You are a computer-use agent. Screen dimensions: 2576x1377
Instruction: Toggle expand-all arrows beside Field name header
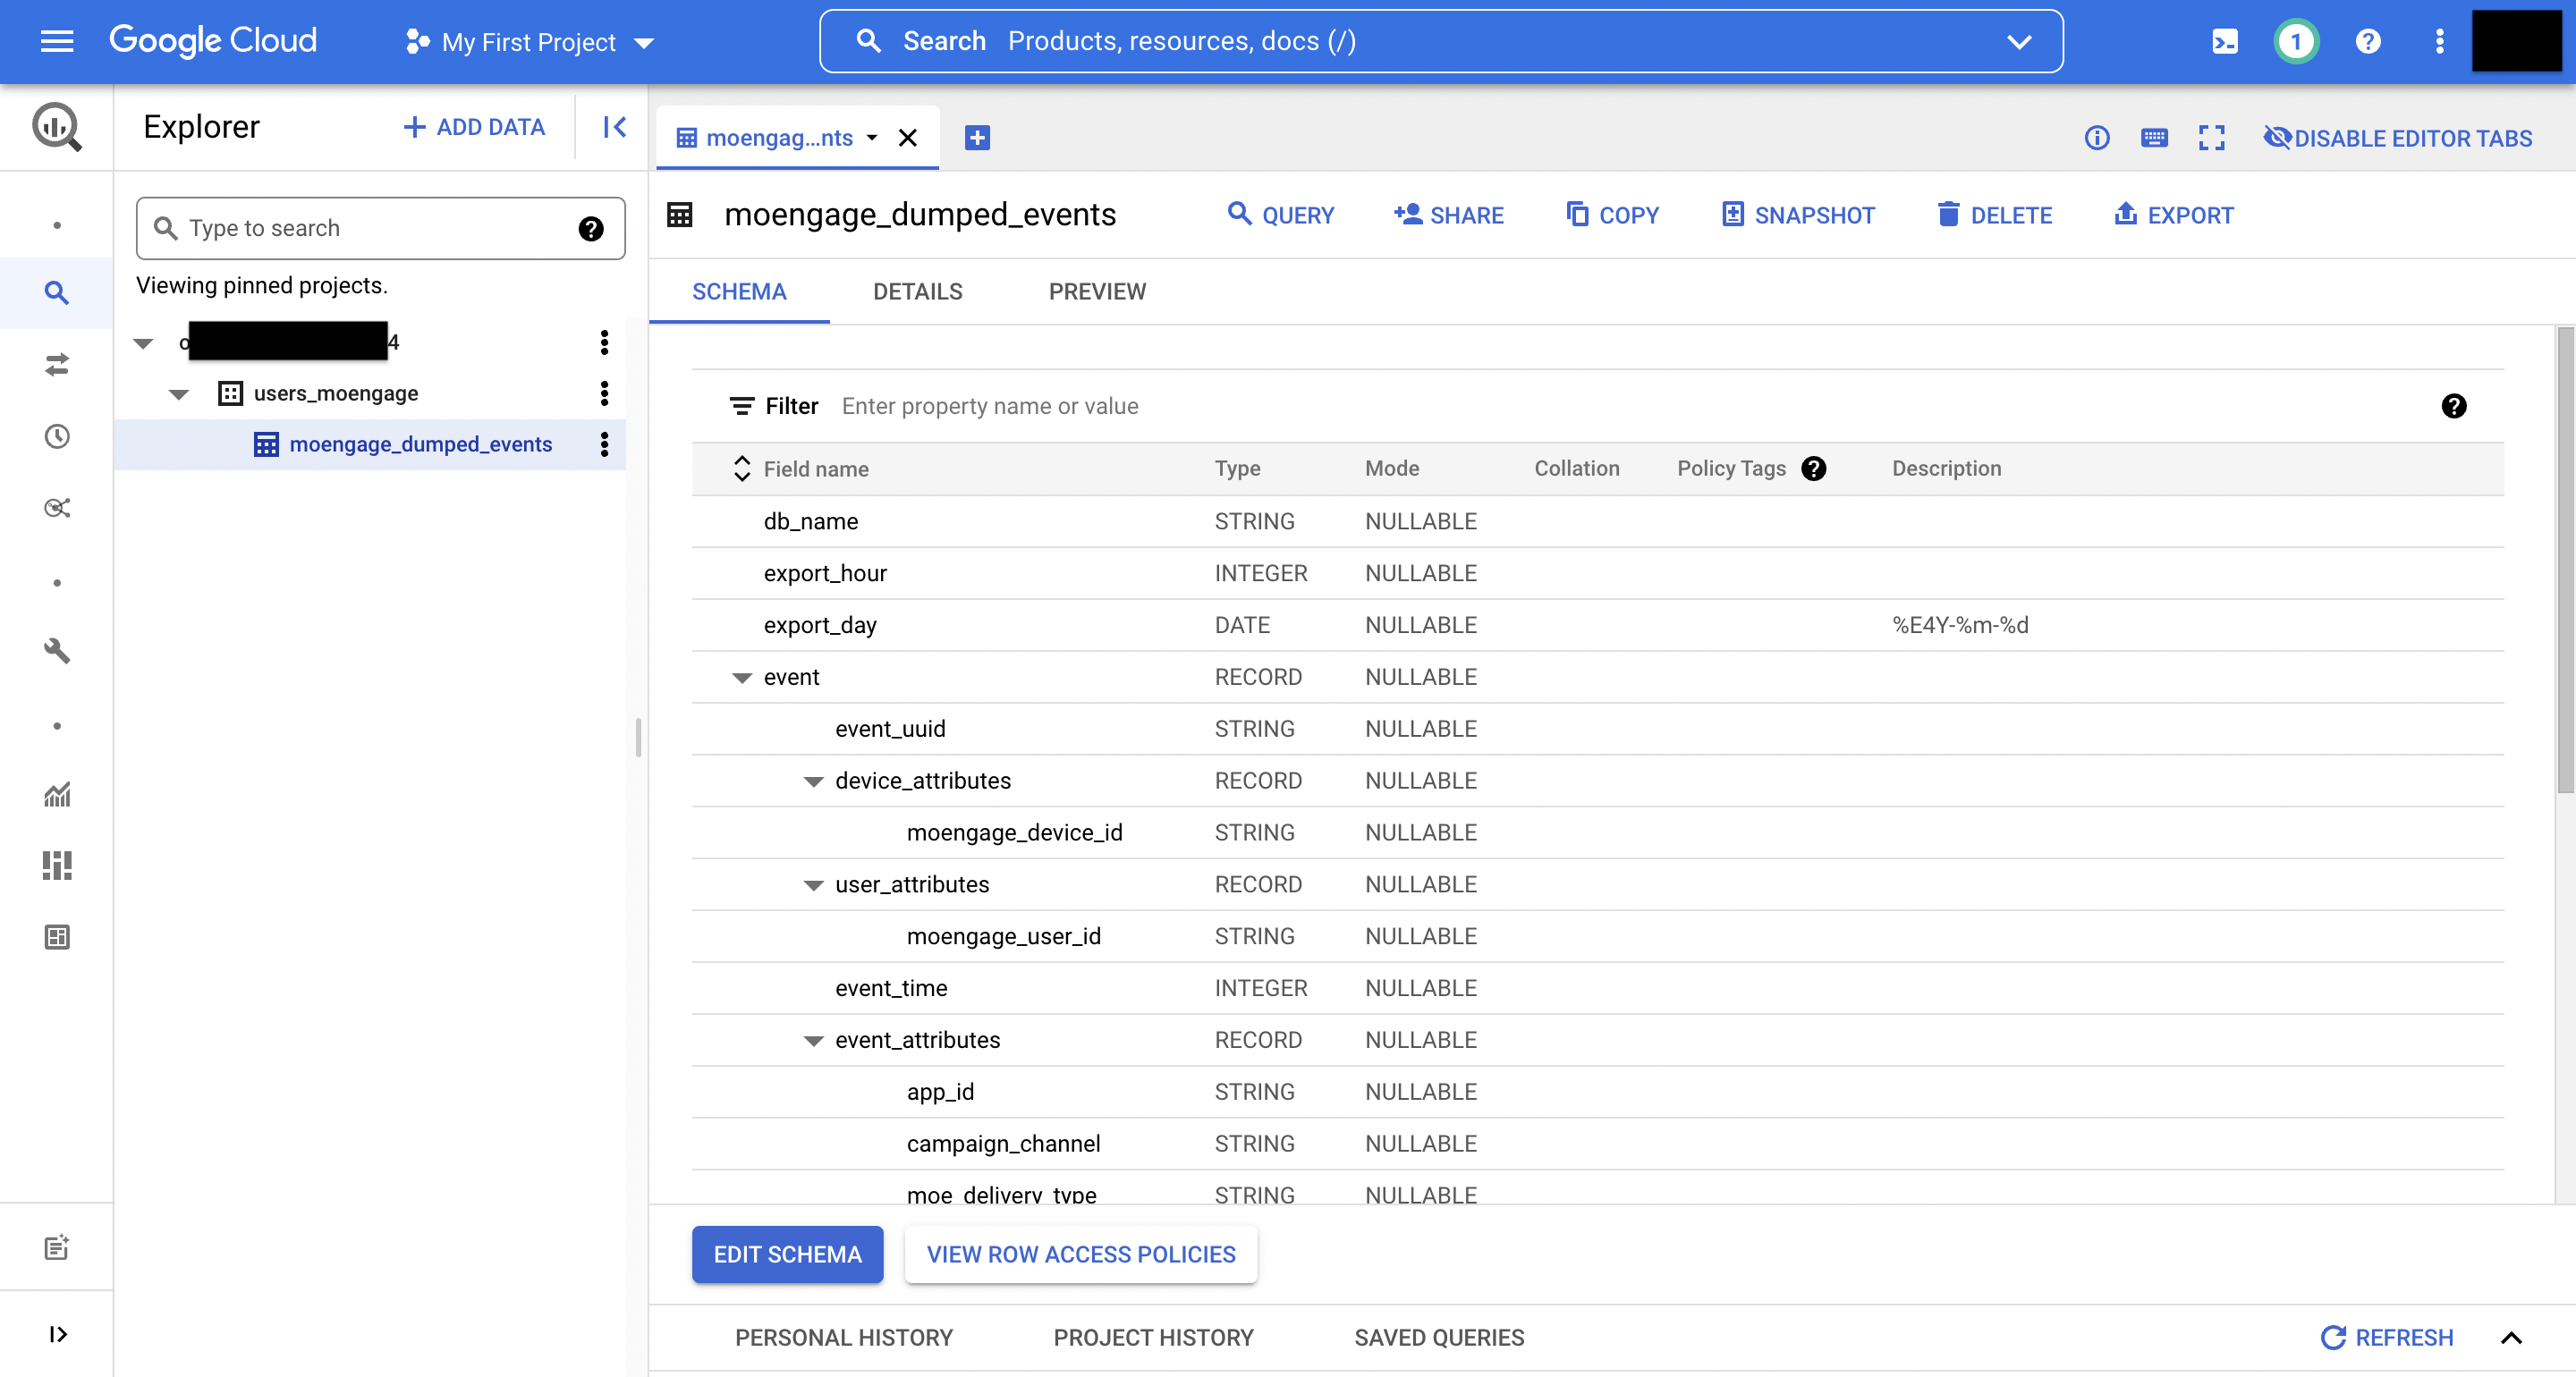[x=741, y=468]
